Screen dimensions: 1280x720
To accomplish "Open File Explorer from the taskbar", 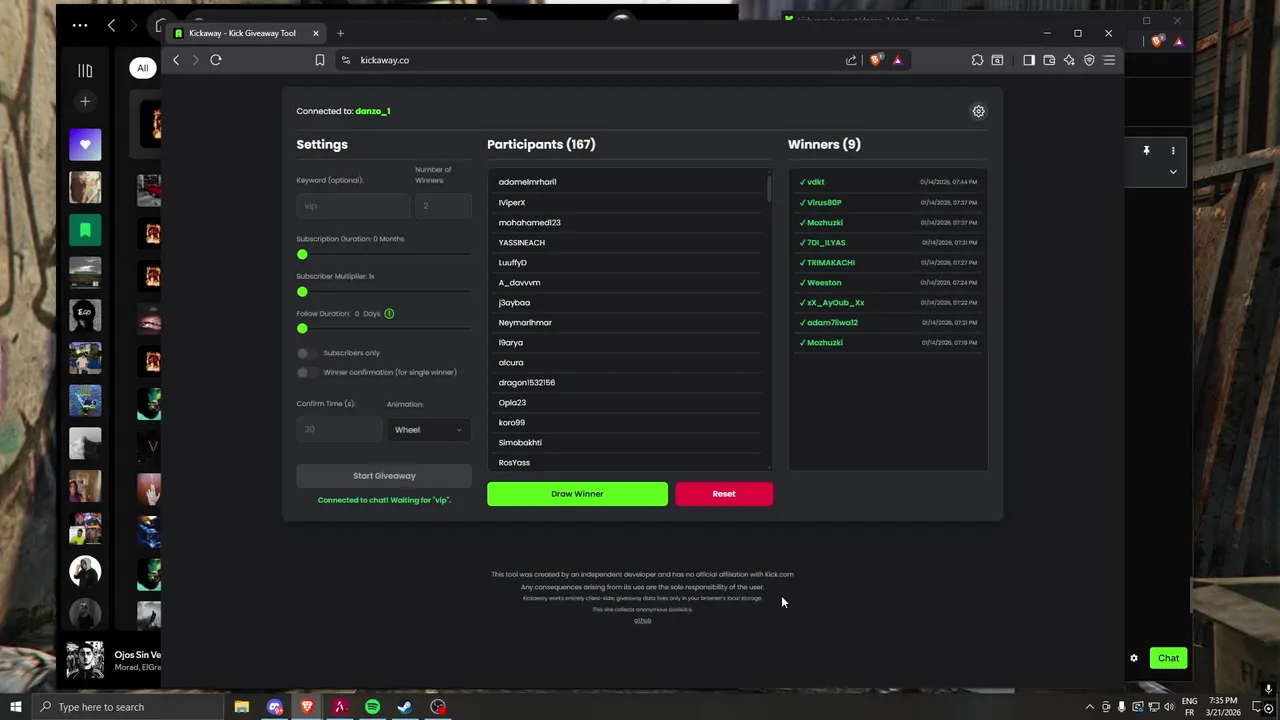I will coord(242,707).
